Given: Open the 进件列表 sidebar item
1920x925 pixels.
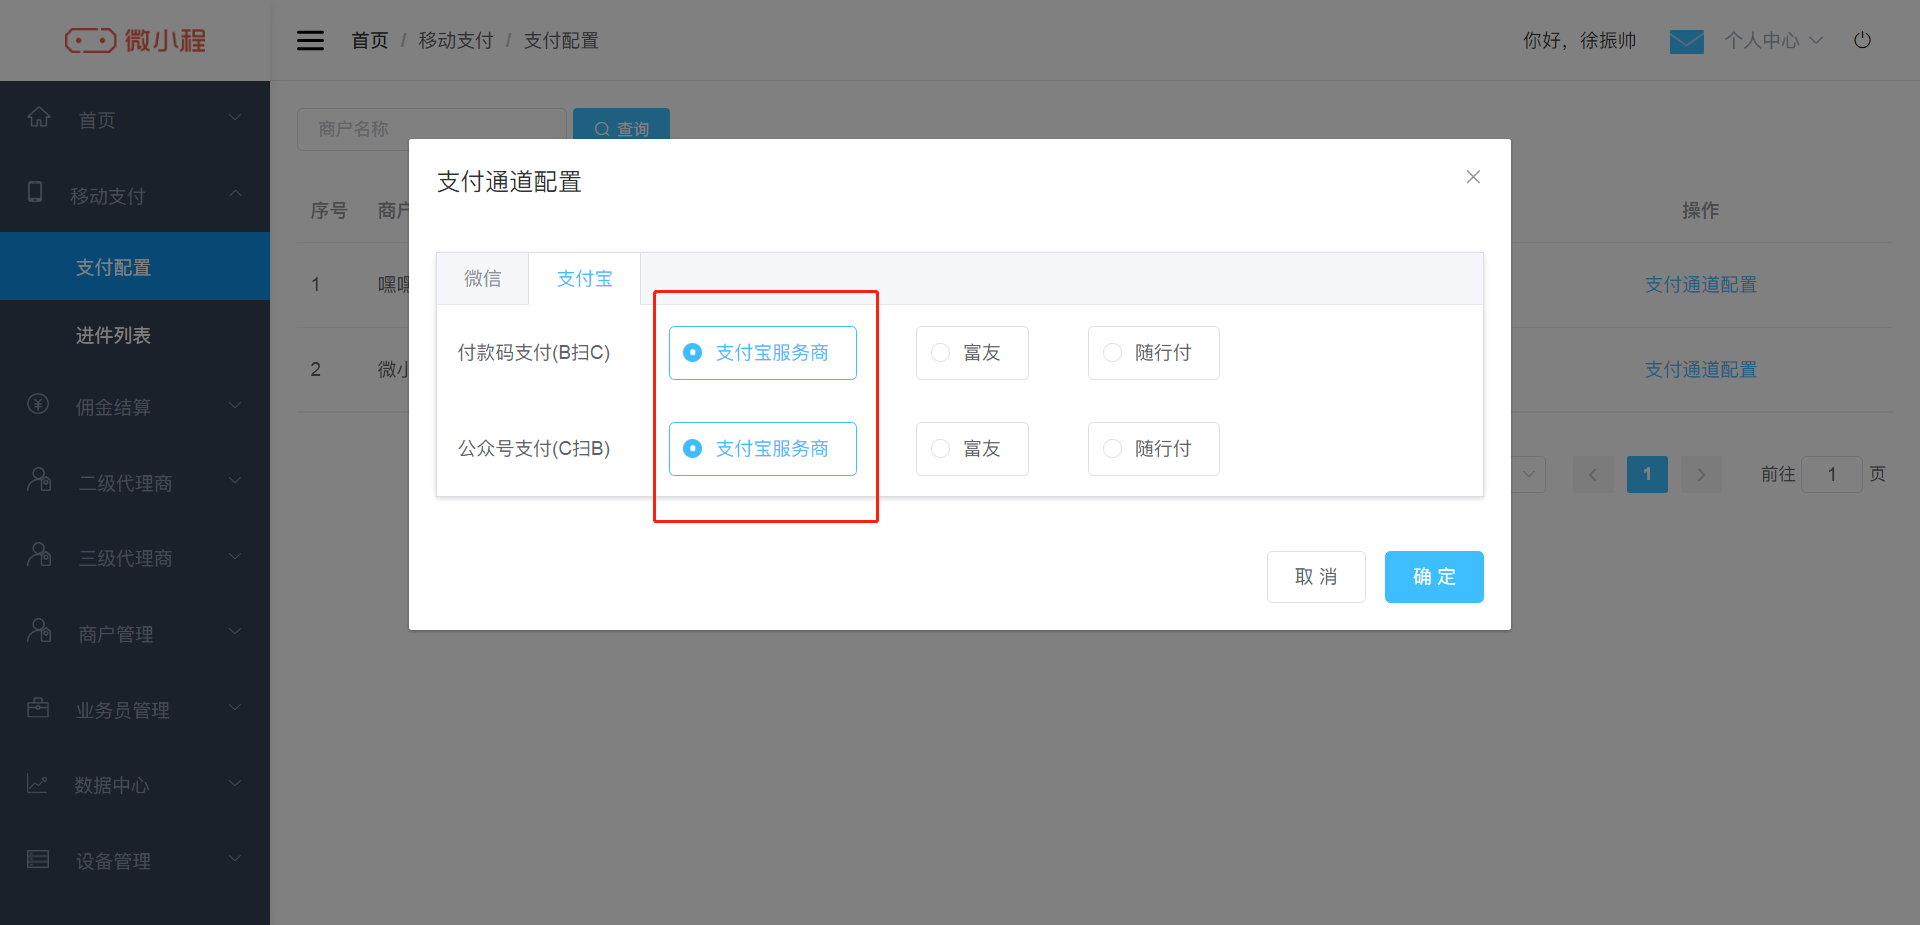Looking at the screenshot, I should click(x=135, y=335).
